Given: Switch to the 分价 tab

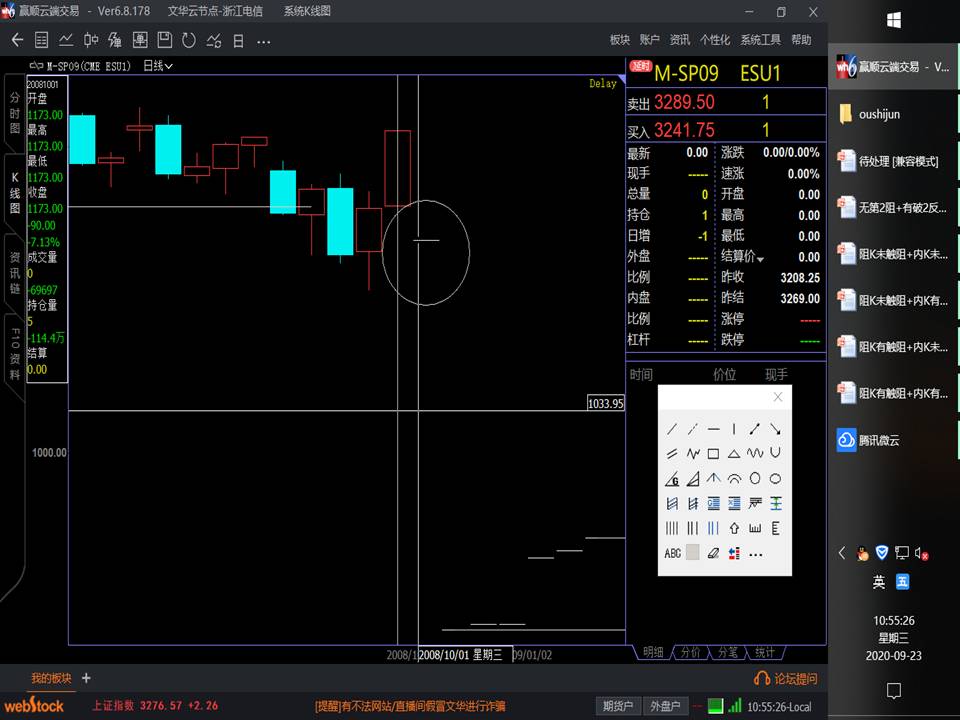Looking at the screenshot, I should (691, 652).
